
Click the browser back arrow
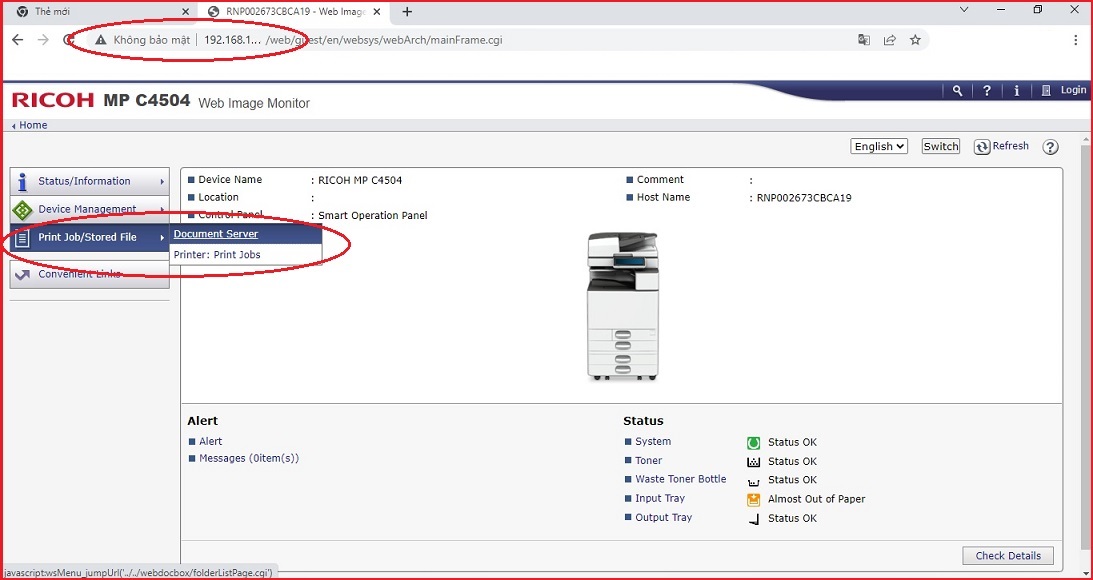click(18, 40)
